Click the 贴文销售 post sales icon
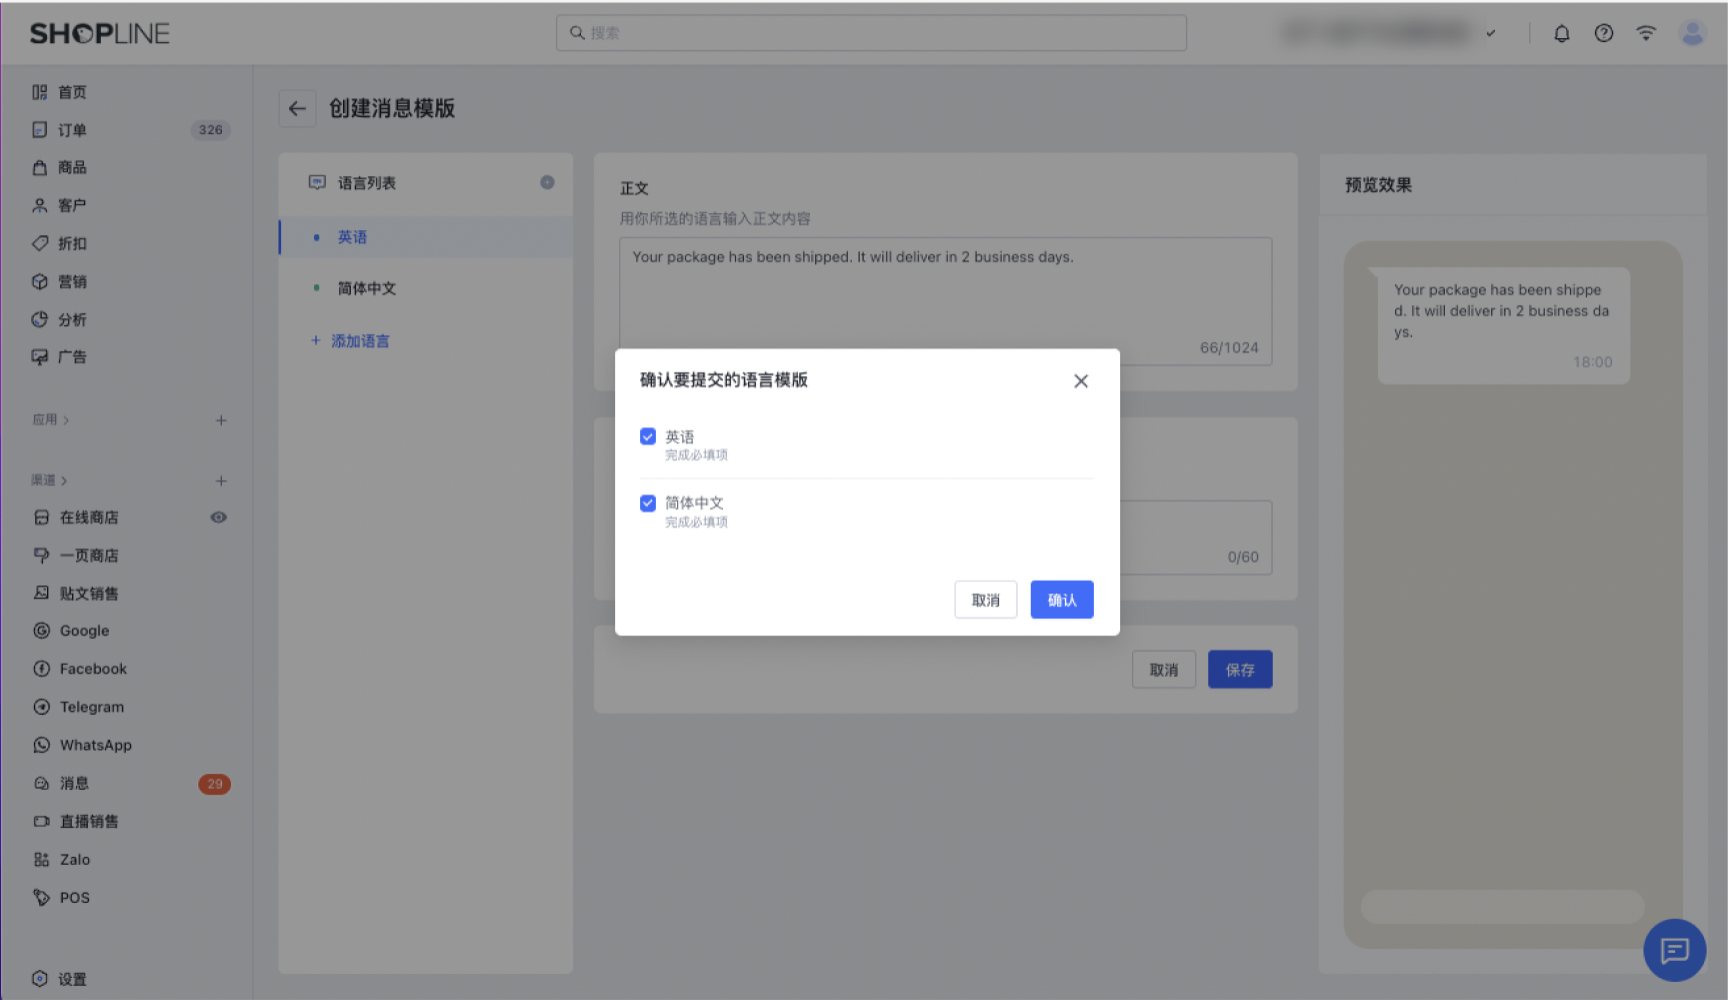The height and width of the screenshot is (1000, 1728). coord(42,593)
